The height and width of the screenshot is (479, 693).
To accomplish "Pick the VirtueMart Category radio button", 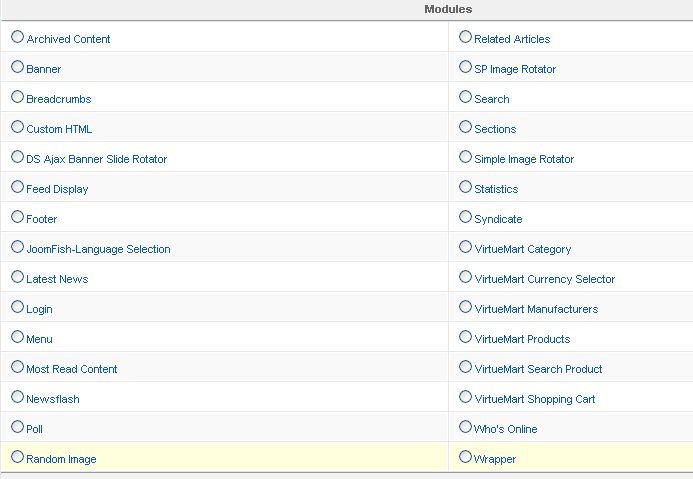I will (x=465, y=246).
